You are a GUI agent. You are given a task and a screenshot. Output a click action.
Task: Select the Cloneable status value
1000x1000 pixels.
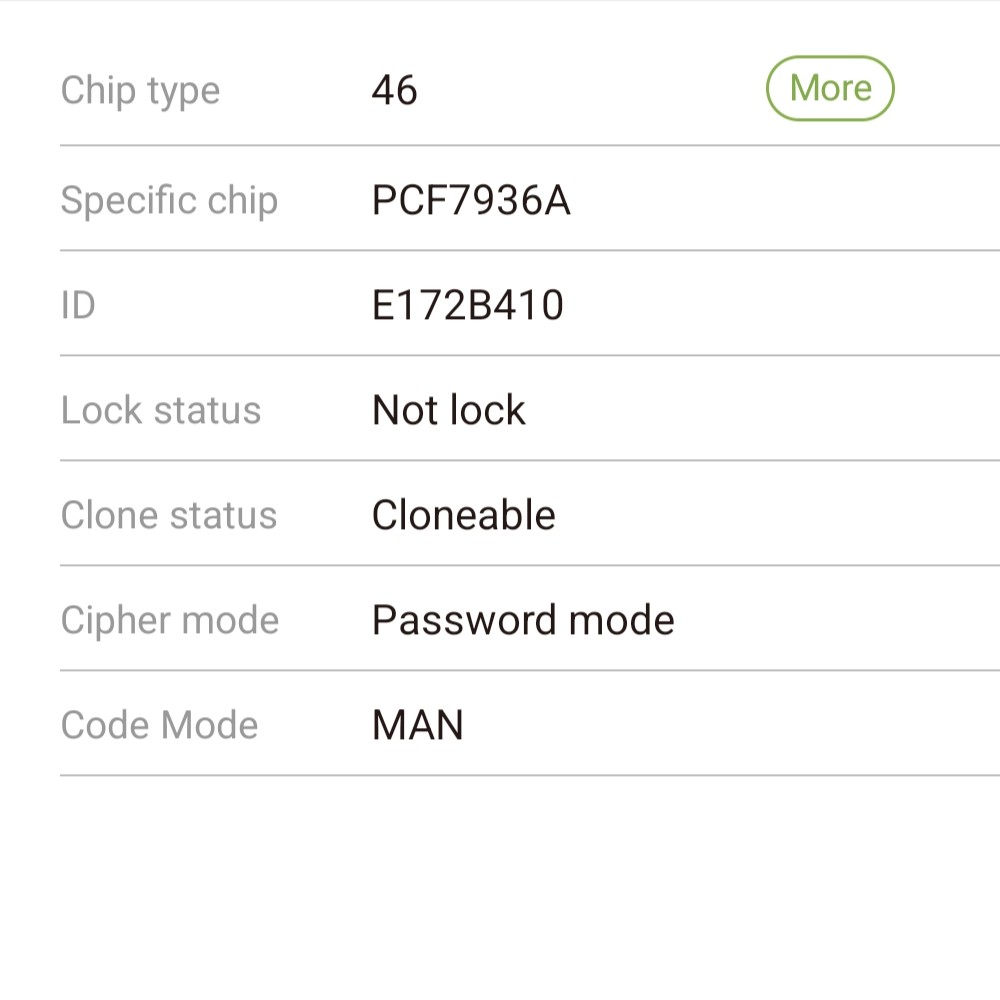point(463,516)
